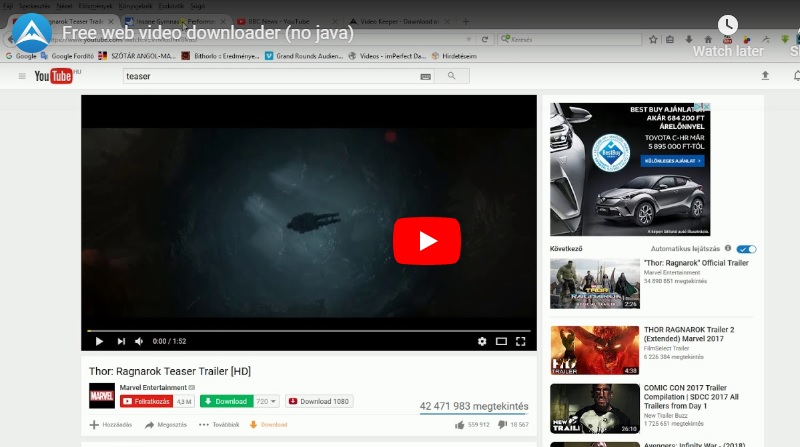
Task: Switch to the 'Video Keeper - Download' tab
Action: 399,21
